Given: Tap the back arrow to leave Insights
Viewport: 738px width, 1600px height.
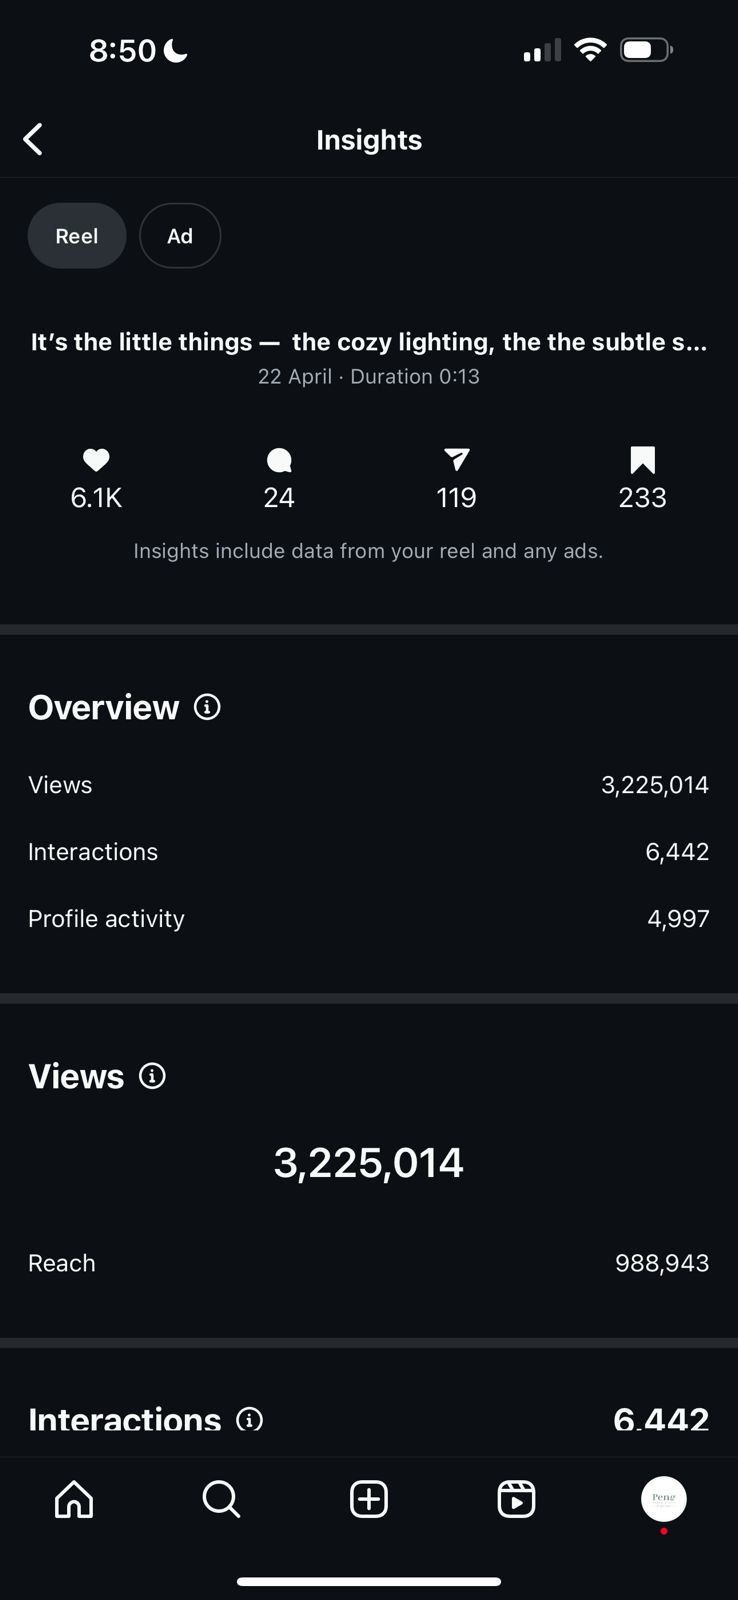Looking at the screenshot, I should pos(33,139).
